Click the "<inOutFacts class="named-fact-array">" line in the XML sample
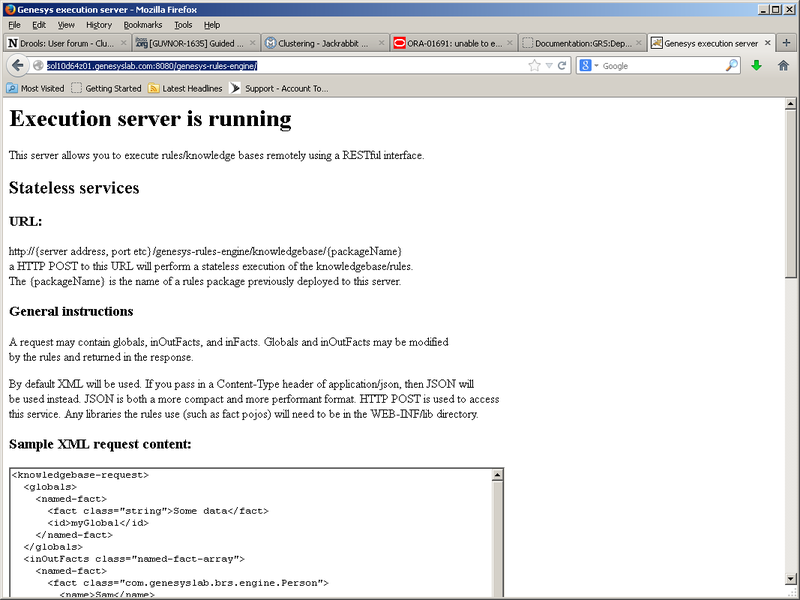800x600 pixels. (x=134, y=559)
